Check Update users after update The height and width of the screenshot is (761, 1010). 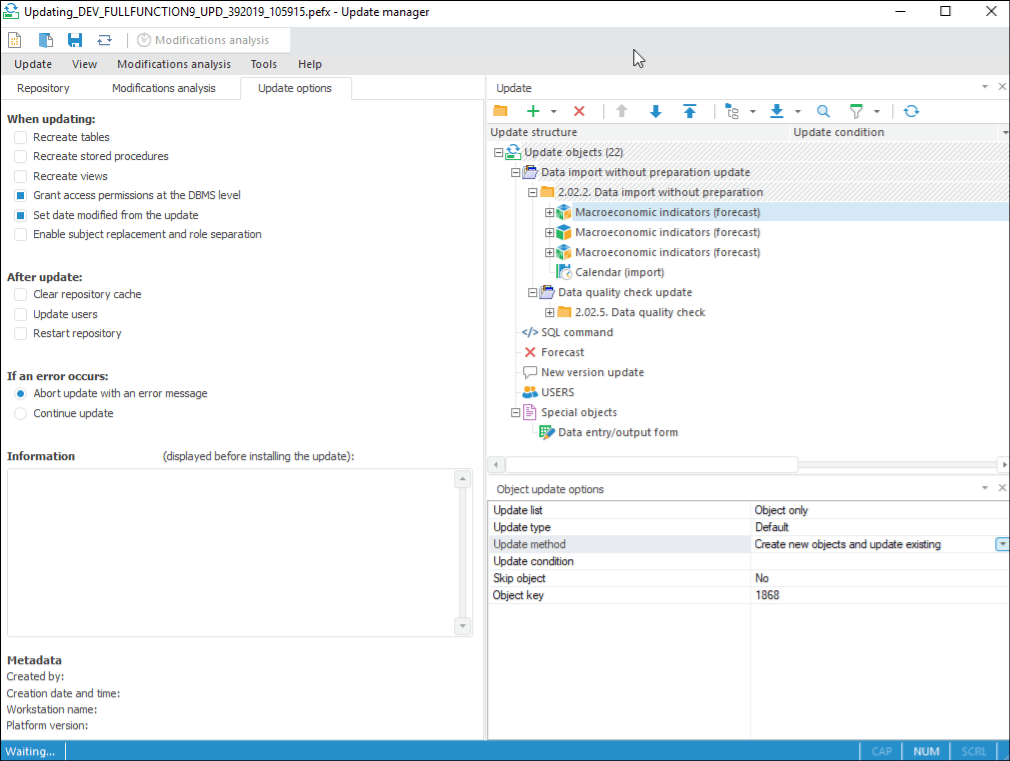coord(21,314)
